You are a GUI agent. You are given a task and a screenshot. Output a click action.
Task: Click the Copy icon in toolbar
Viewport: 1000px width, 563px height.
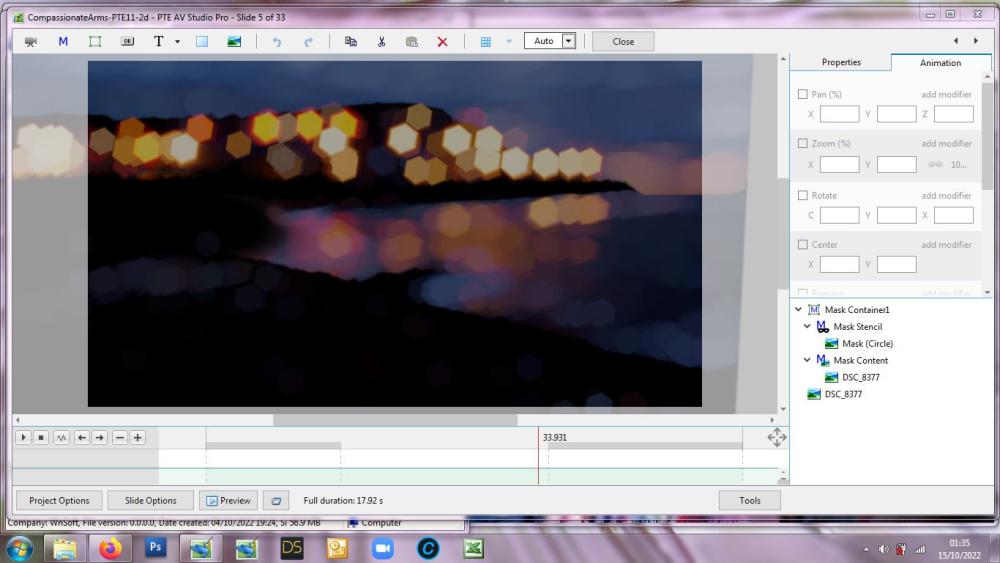pos(350,41)
